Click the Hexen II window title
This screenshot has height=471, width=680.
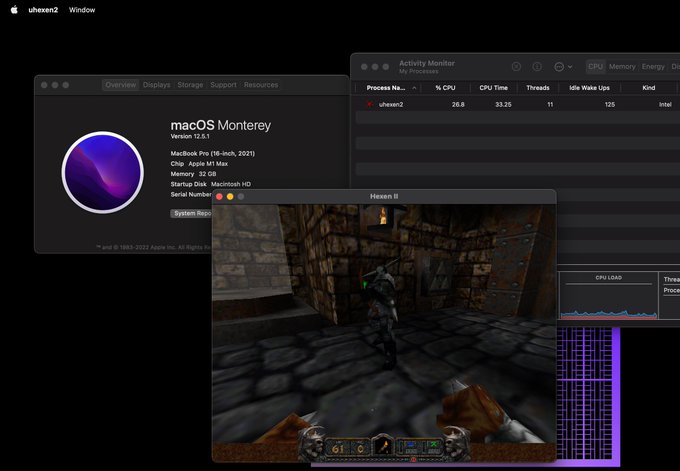pyautogui.click(x=384, y=196)
